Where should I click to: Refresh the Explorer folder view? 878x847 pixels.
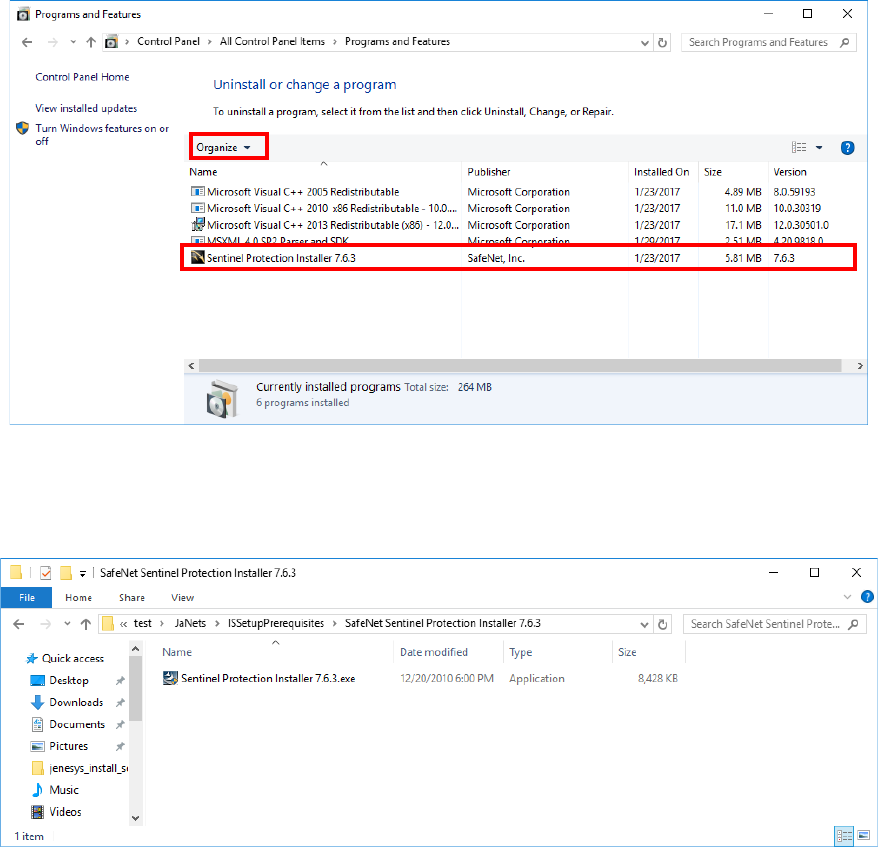coord(662,624)
